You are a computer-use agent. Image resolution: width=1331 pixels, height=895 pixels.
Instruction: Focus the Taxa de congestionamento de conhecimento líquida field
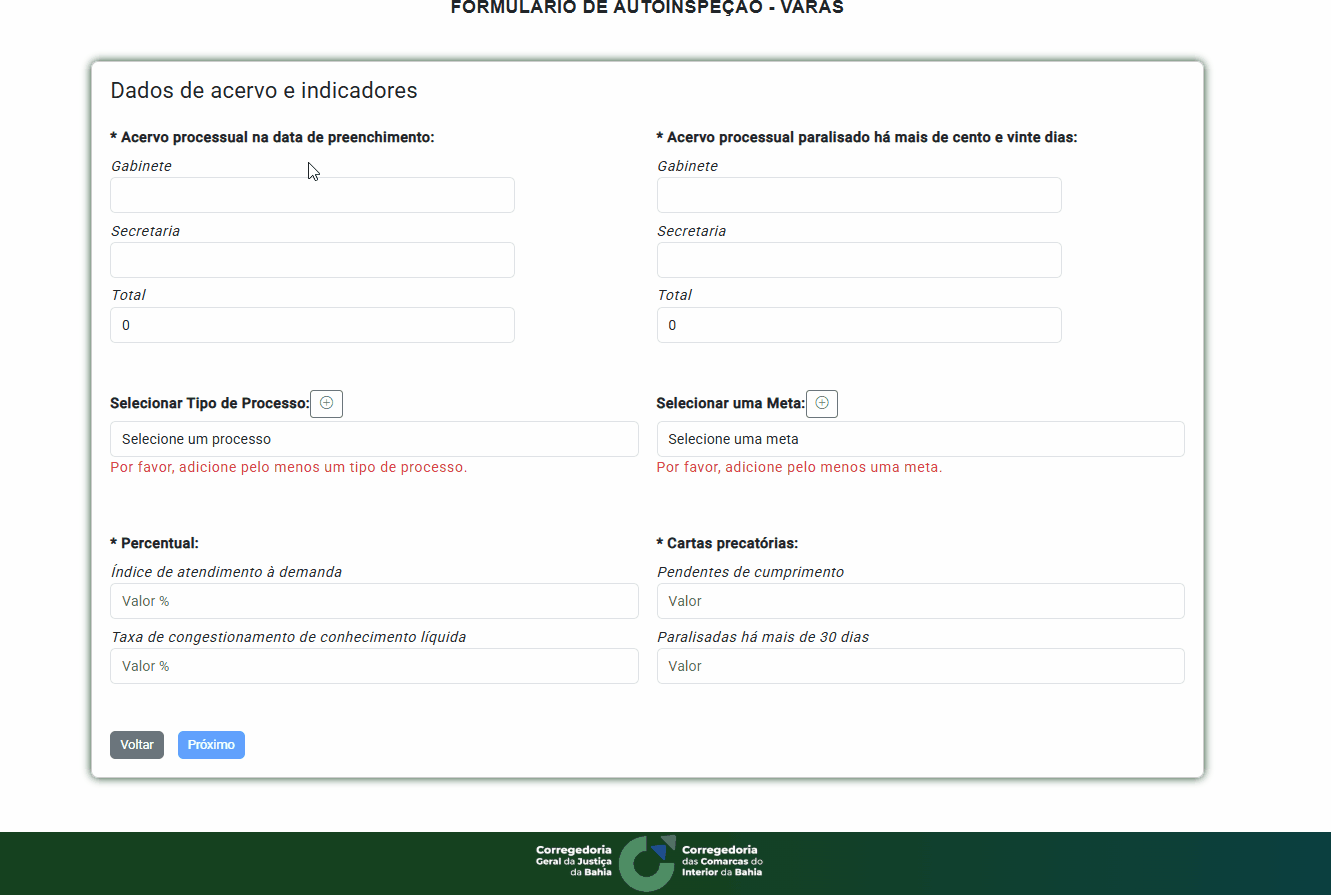tap(374, 666)
